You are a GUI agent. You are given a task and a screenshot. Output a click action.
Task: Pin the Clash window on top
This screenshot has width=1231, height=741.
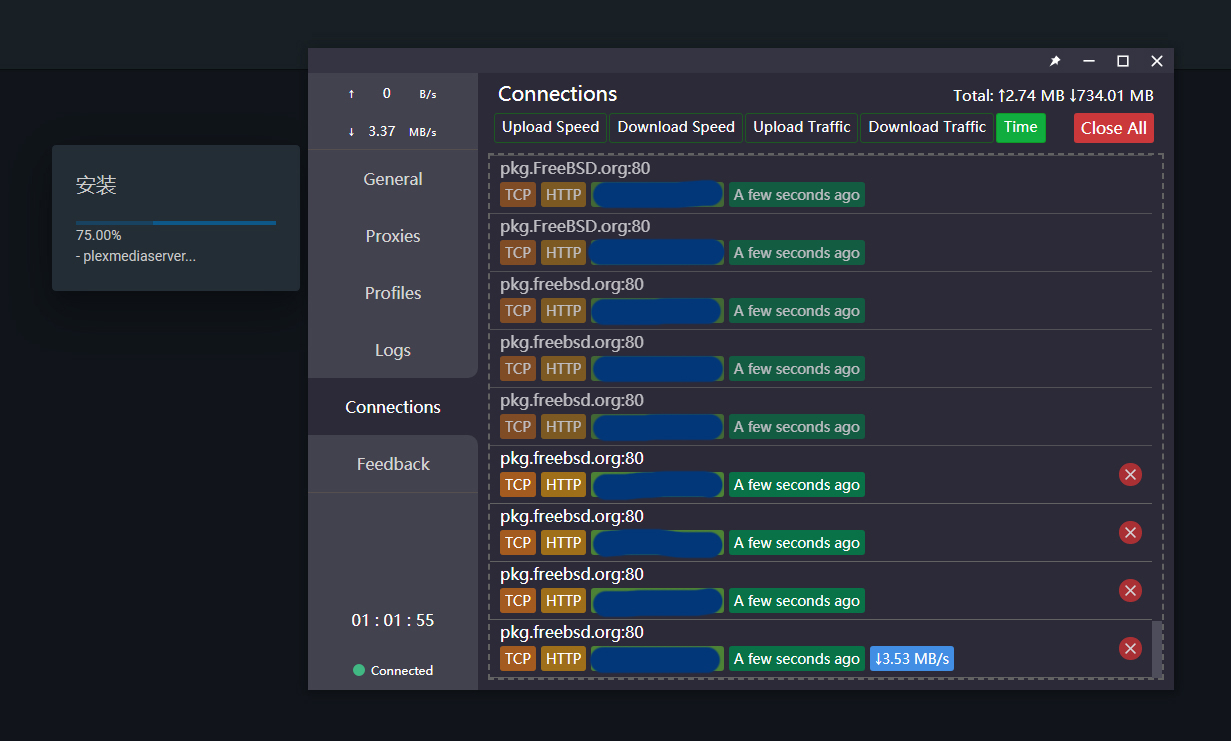pyautogui.click(x=1055, y=61)
